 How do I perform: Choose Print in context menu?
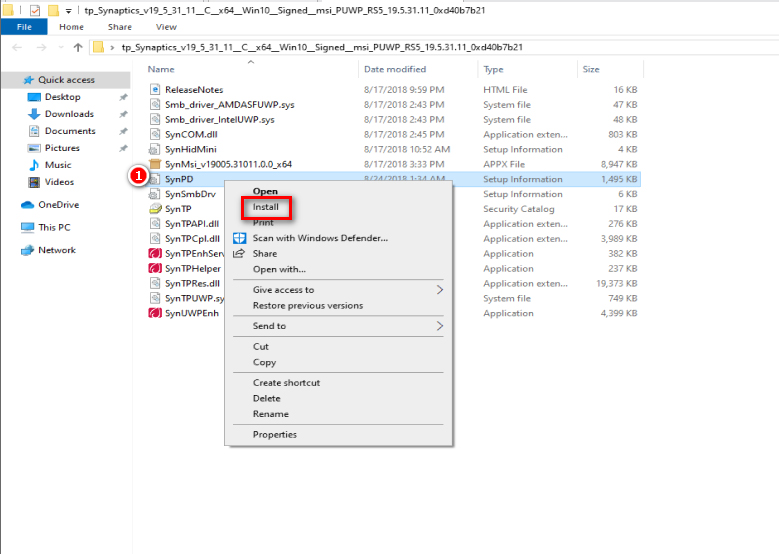coord(263,223)
